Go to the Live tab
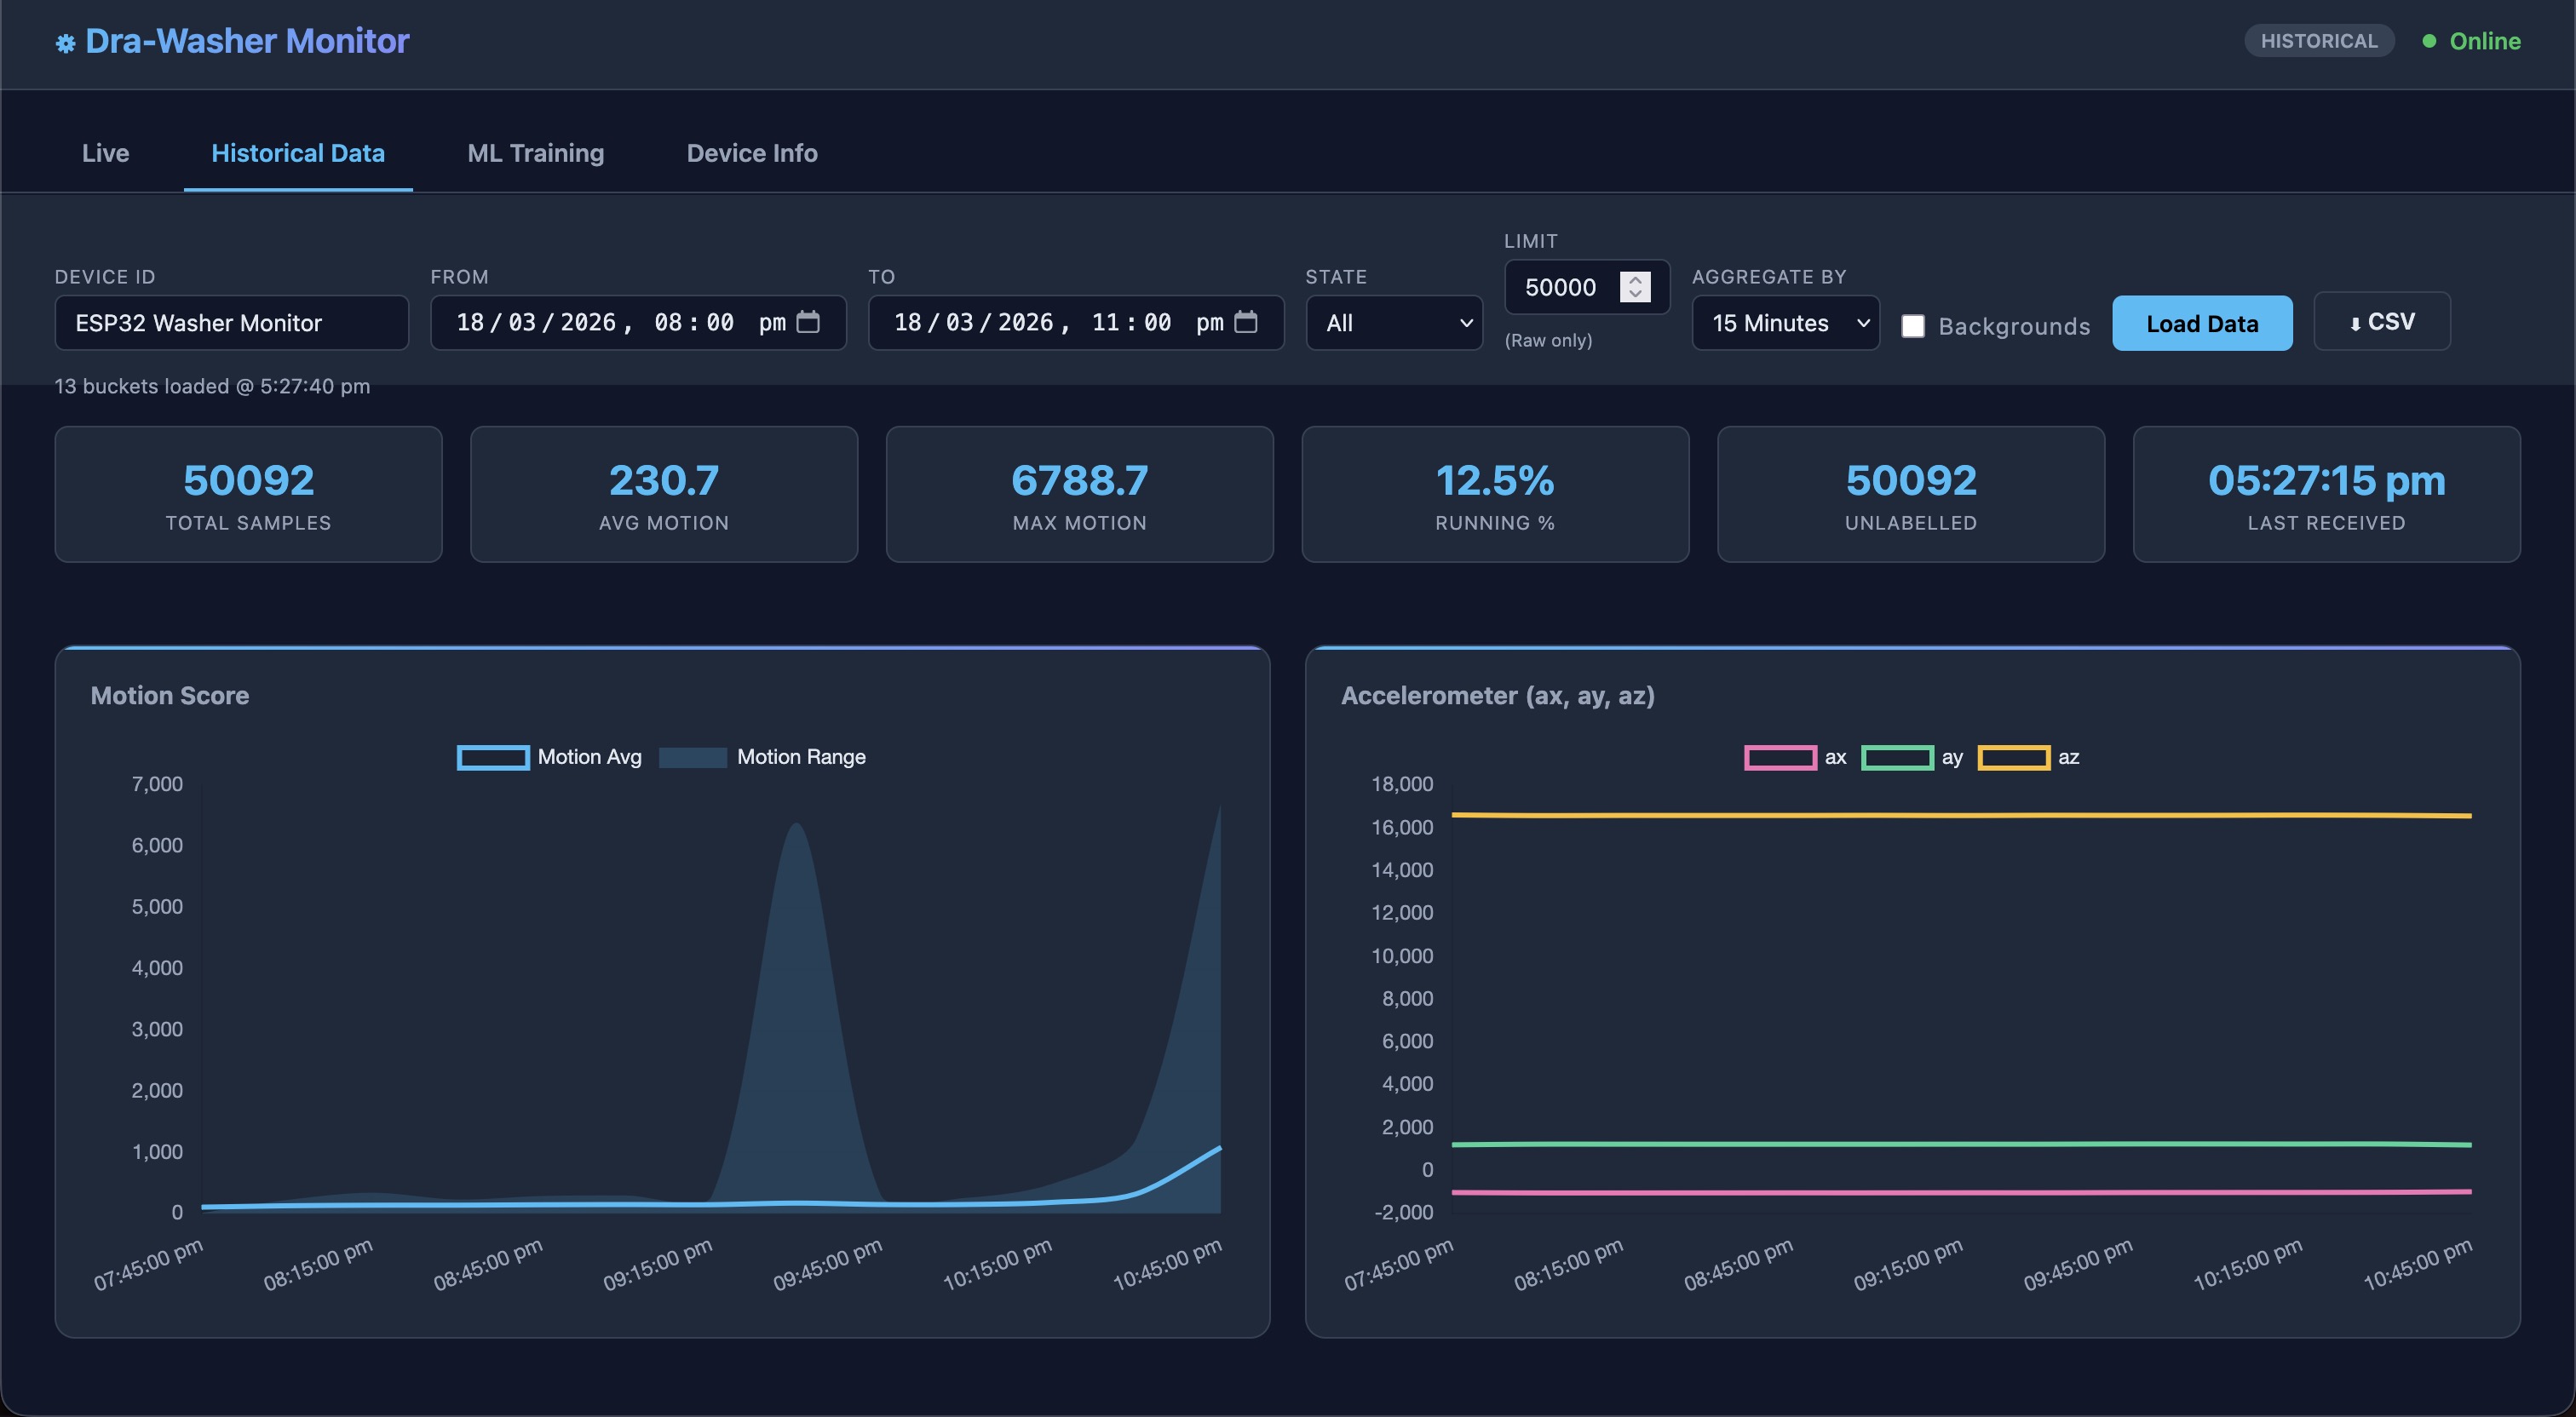The width and height of the screenshot is (2576, 1417). pyautogui.click(x=105, y=153)
